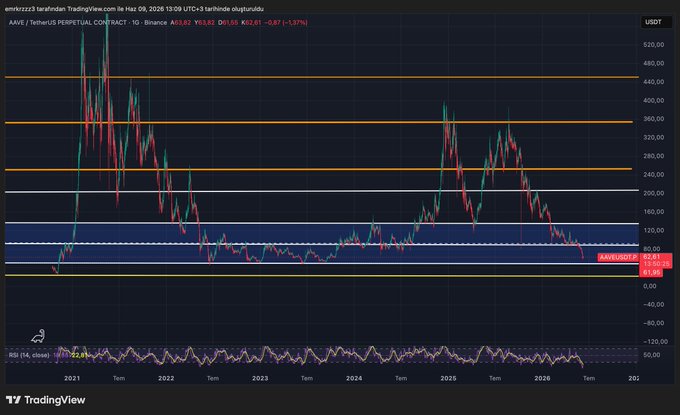
Task: Click 360,00 on the price axis
Action: [654, 119]
